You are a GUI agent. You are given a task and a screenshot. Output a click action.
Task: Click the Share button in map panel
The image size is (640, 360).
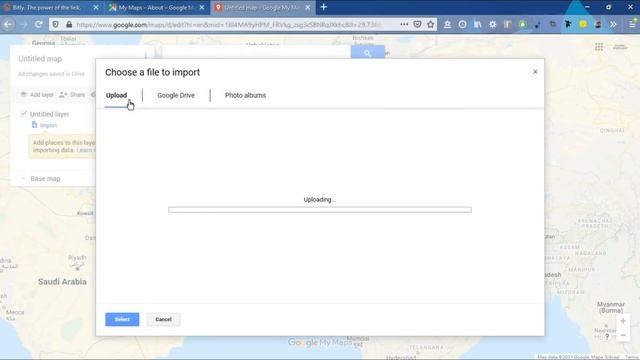72,95
